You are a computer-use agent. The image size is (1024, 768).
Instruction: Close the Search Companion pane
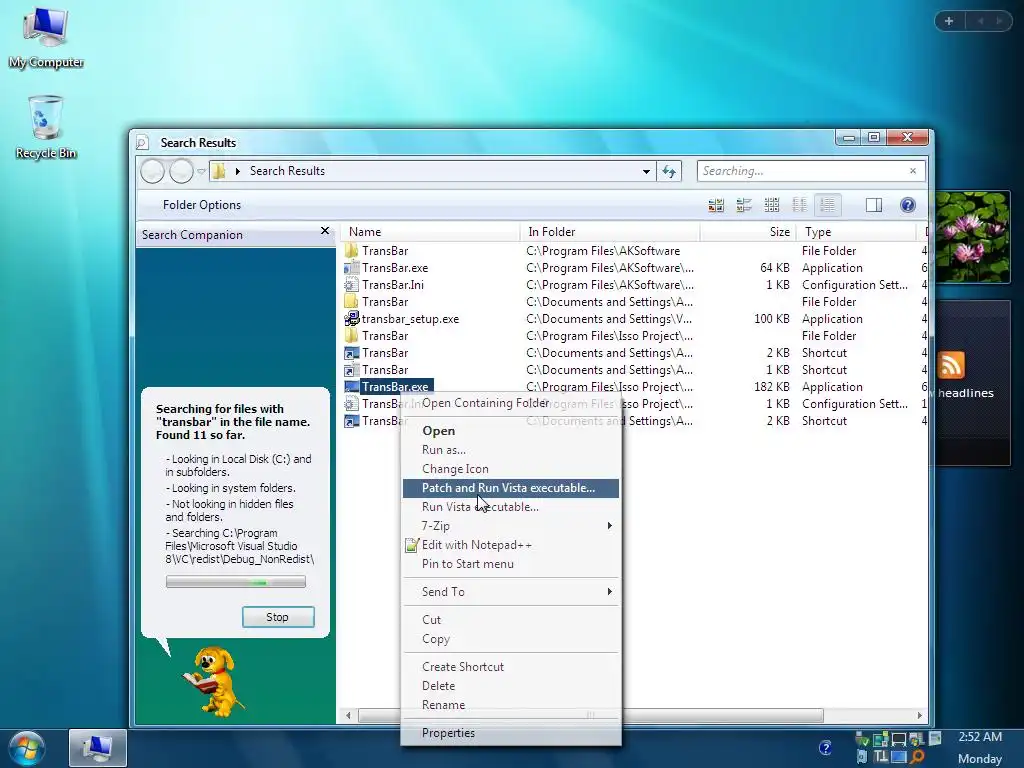click(325, 231)
